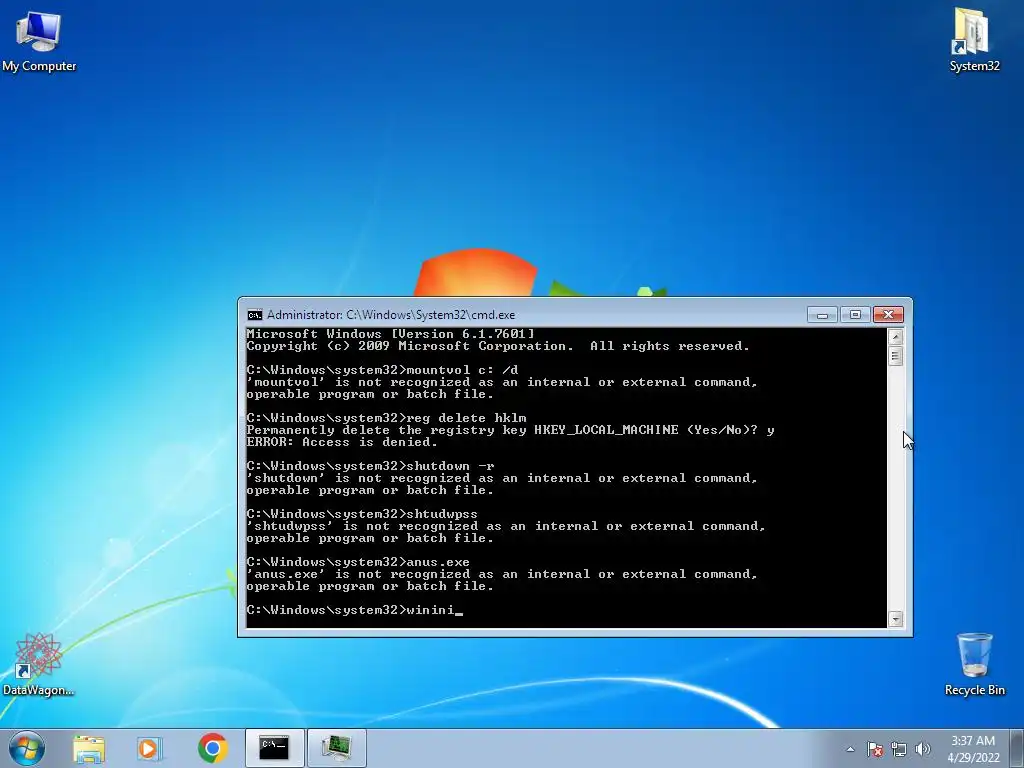Screen dimensions: 1024x768
Task: Click the 'Microsoft Windows [Version 6.1.7601]' line
Action: pyautogui.click(x=390, y=334)
